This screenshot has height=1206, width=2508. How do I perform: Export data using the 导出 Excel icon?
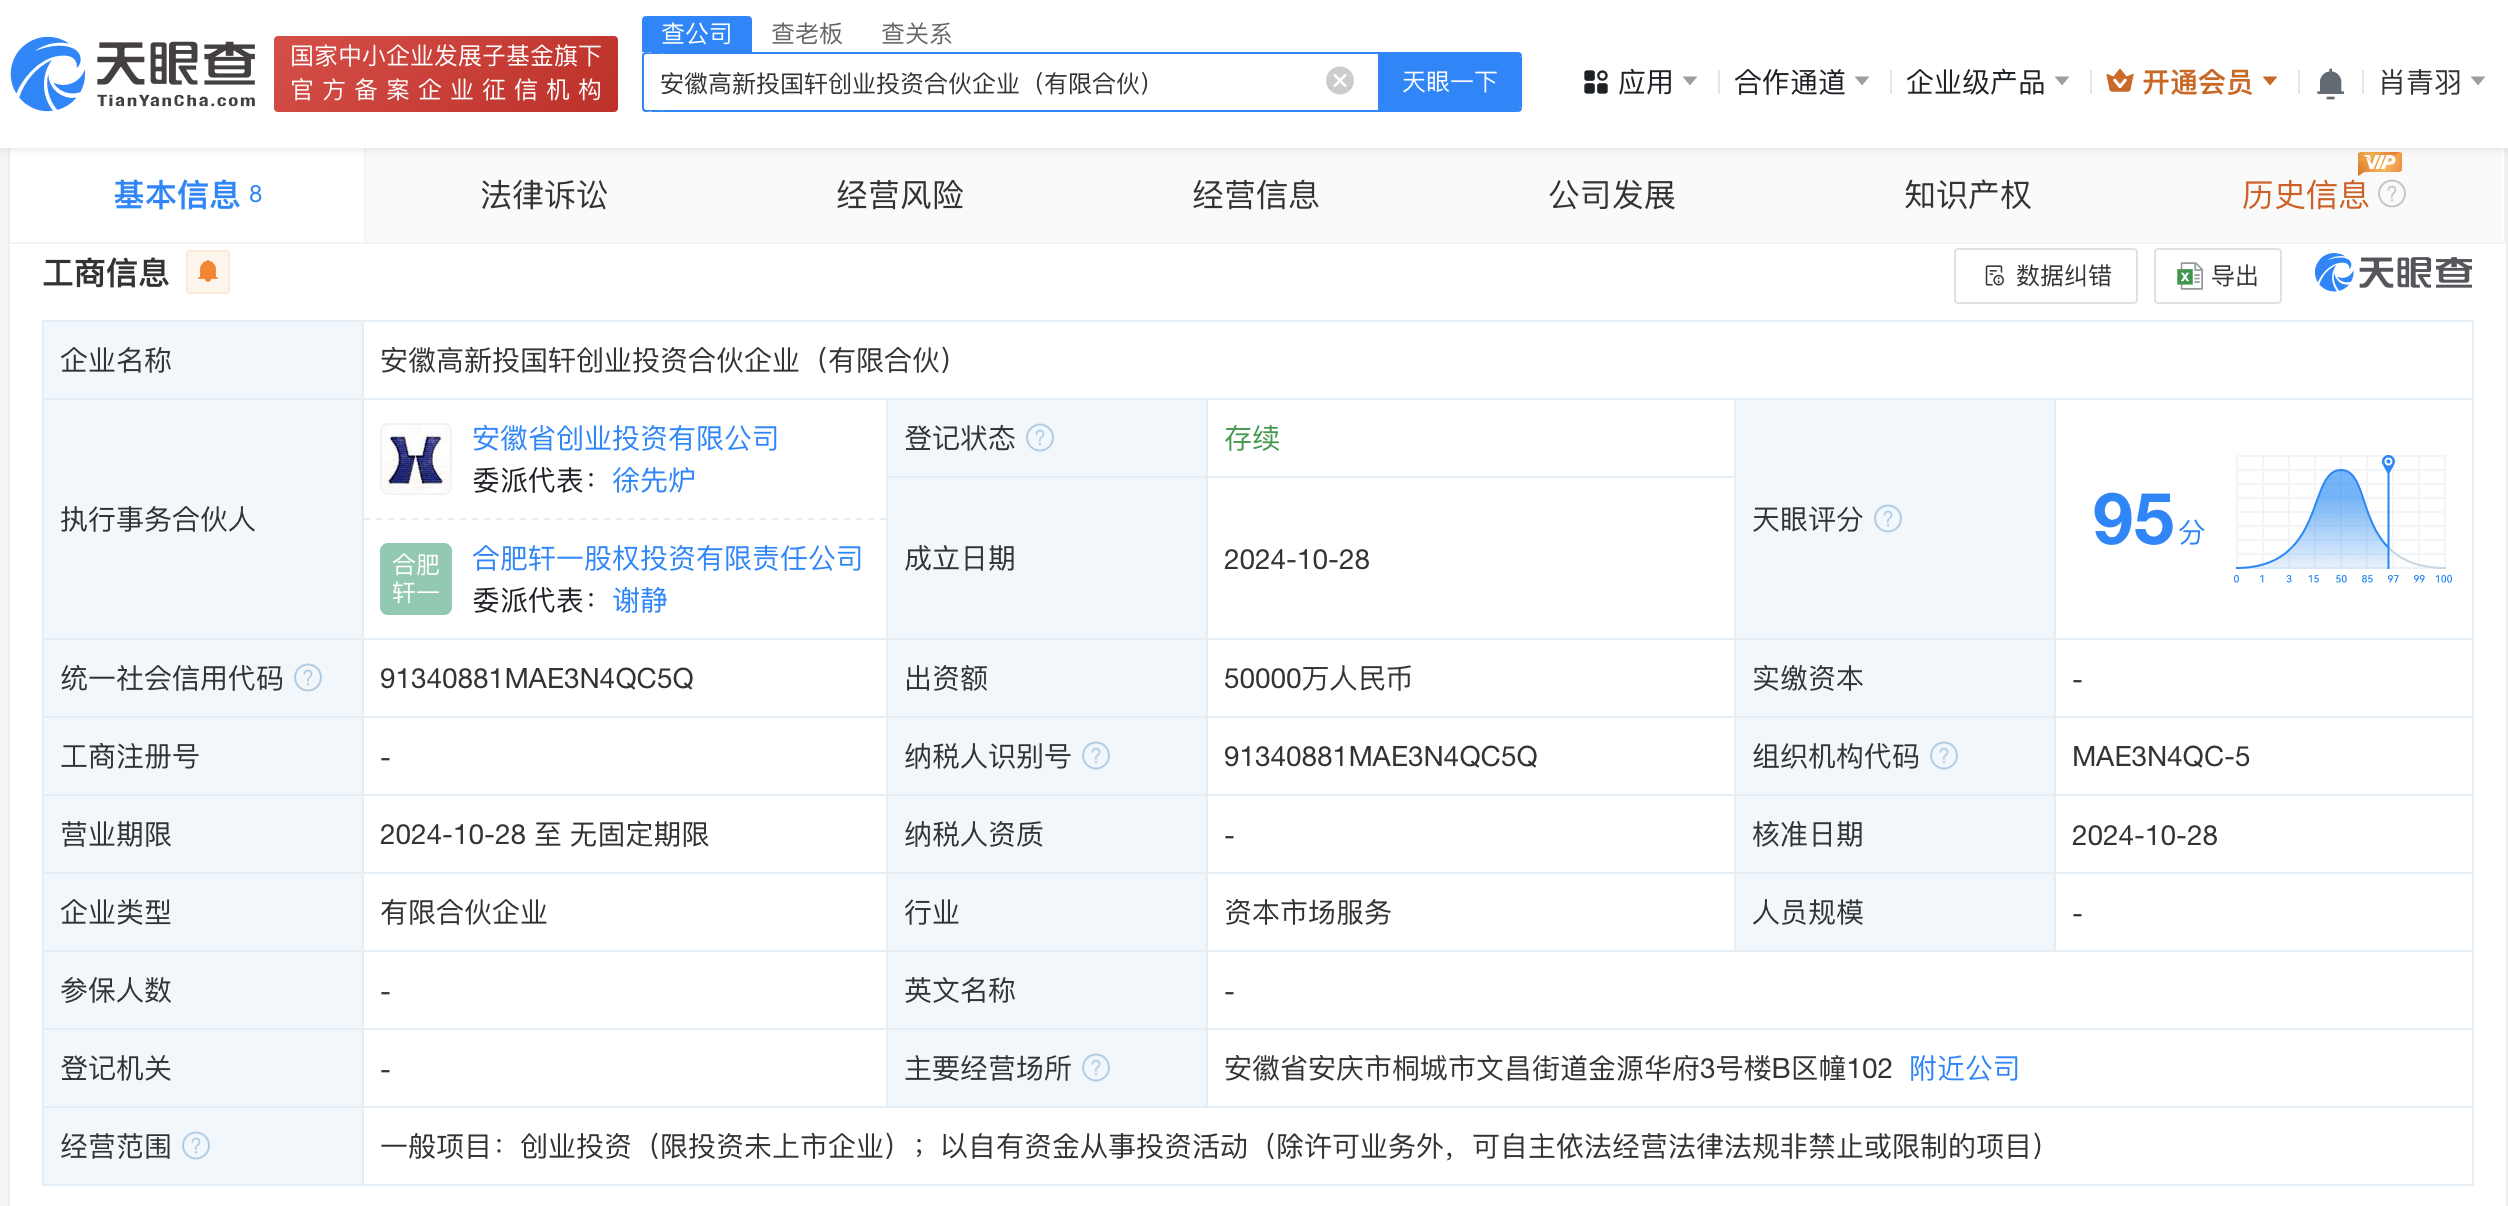click(2217, 275)
